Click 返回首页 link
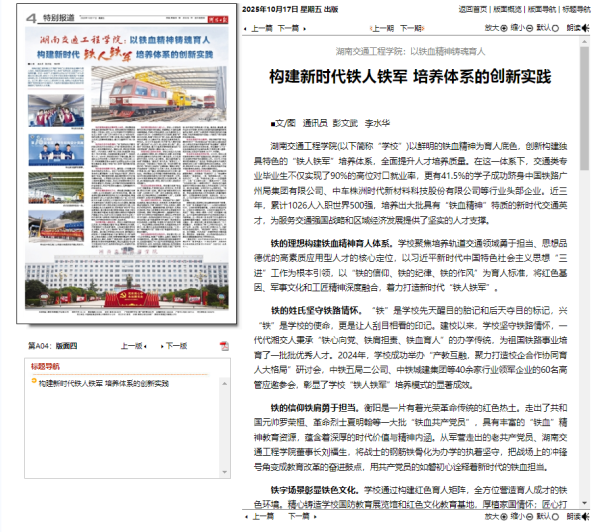Screen dimensions: 600x532 click(x=475, y=8)
